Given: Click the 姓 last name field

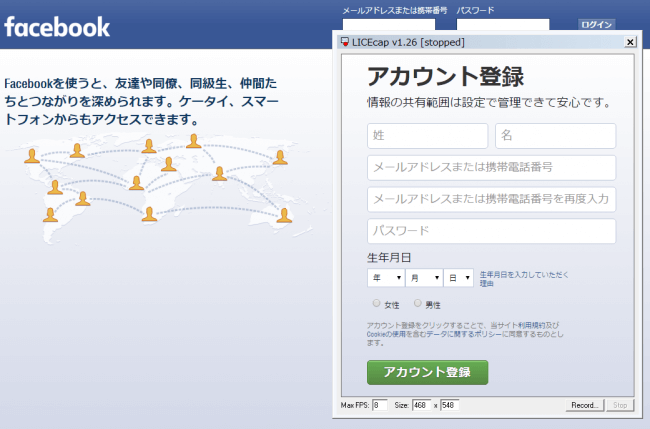Looking at the screenshot, I should pyautogui.click(x=427, y=136).
